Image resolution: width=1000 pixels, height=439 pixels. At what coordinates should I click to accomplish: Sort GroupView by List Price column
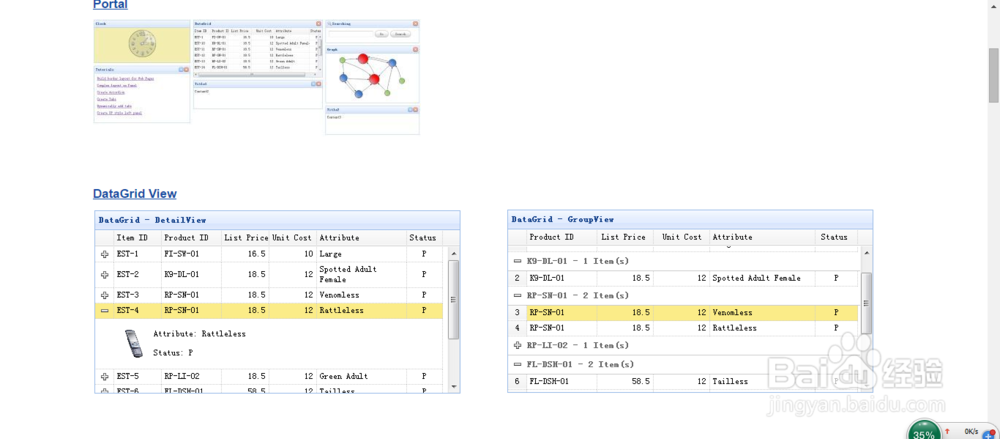625,237
